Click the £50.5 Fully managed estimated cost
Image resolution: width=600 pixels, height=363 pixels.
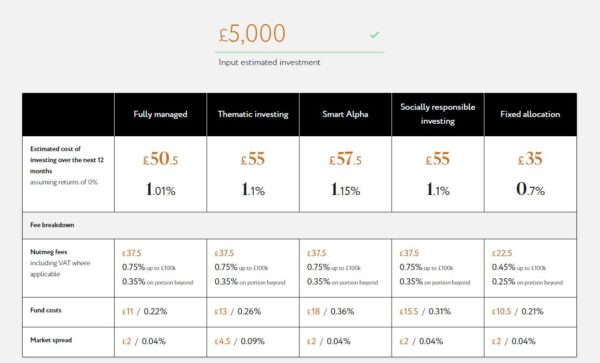point(160,159)
